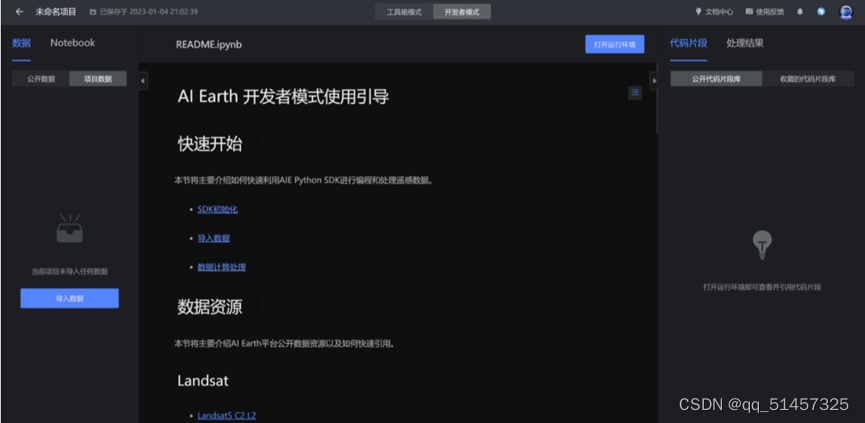Select the 代码片段 tab
This screenshot has width=865, height=423.
pyautogui.click(x=688, y=43)
